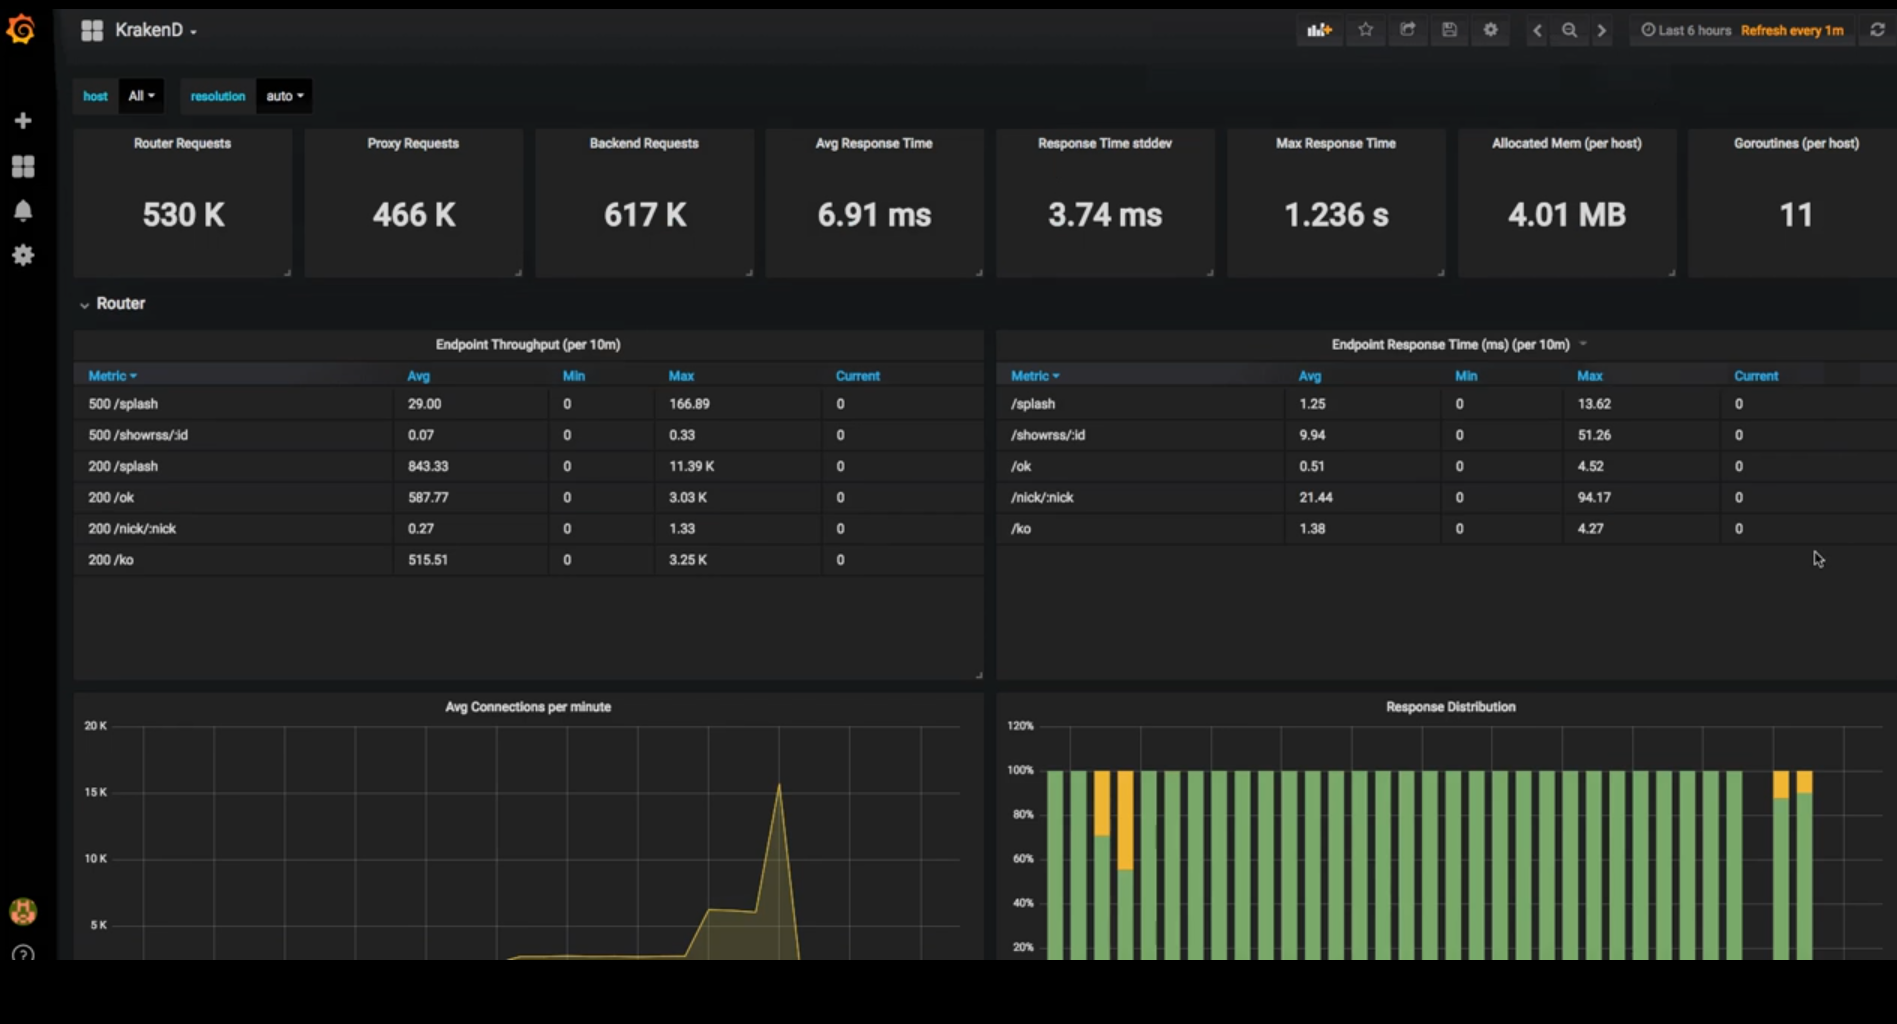Open the resolution auto dropdown
The image size is (1897, 1024).
coord(284,96)
